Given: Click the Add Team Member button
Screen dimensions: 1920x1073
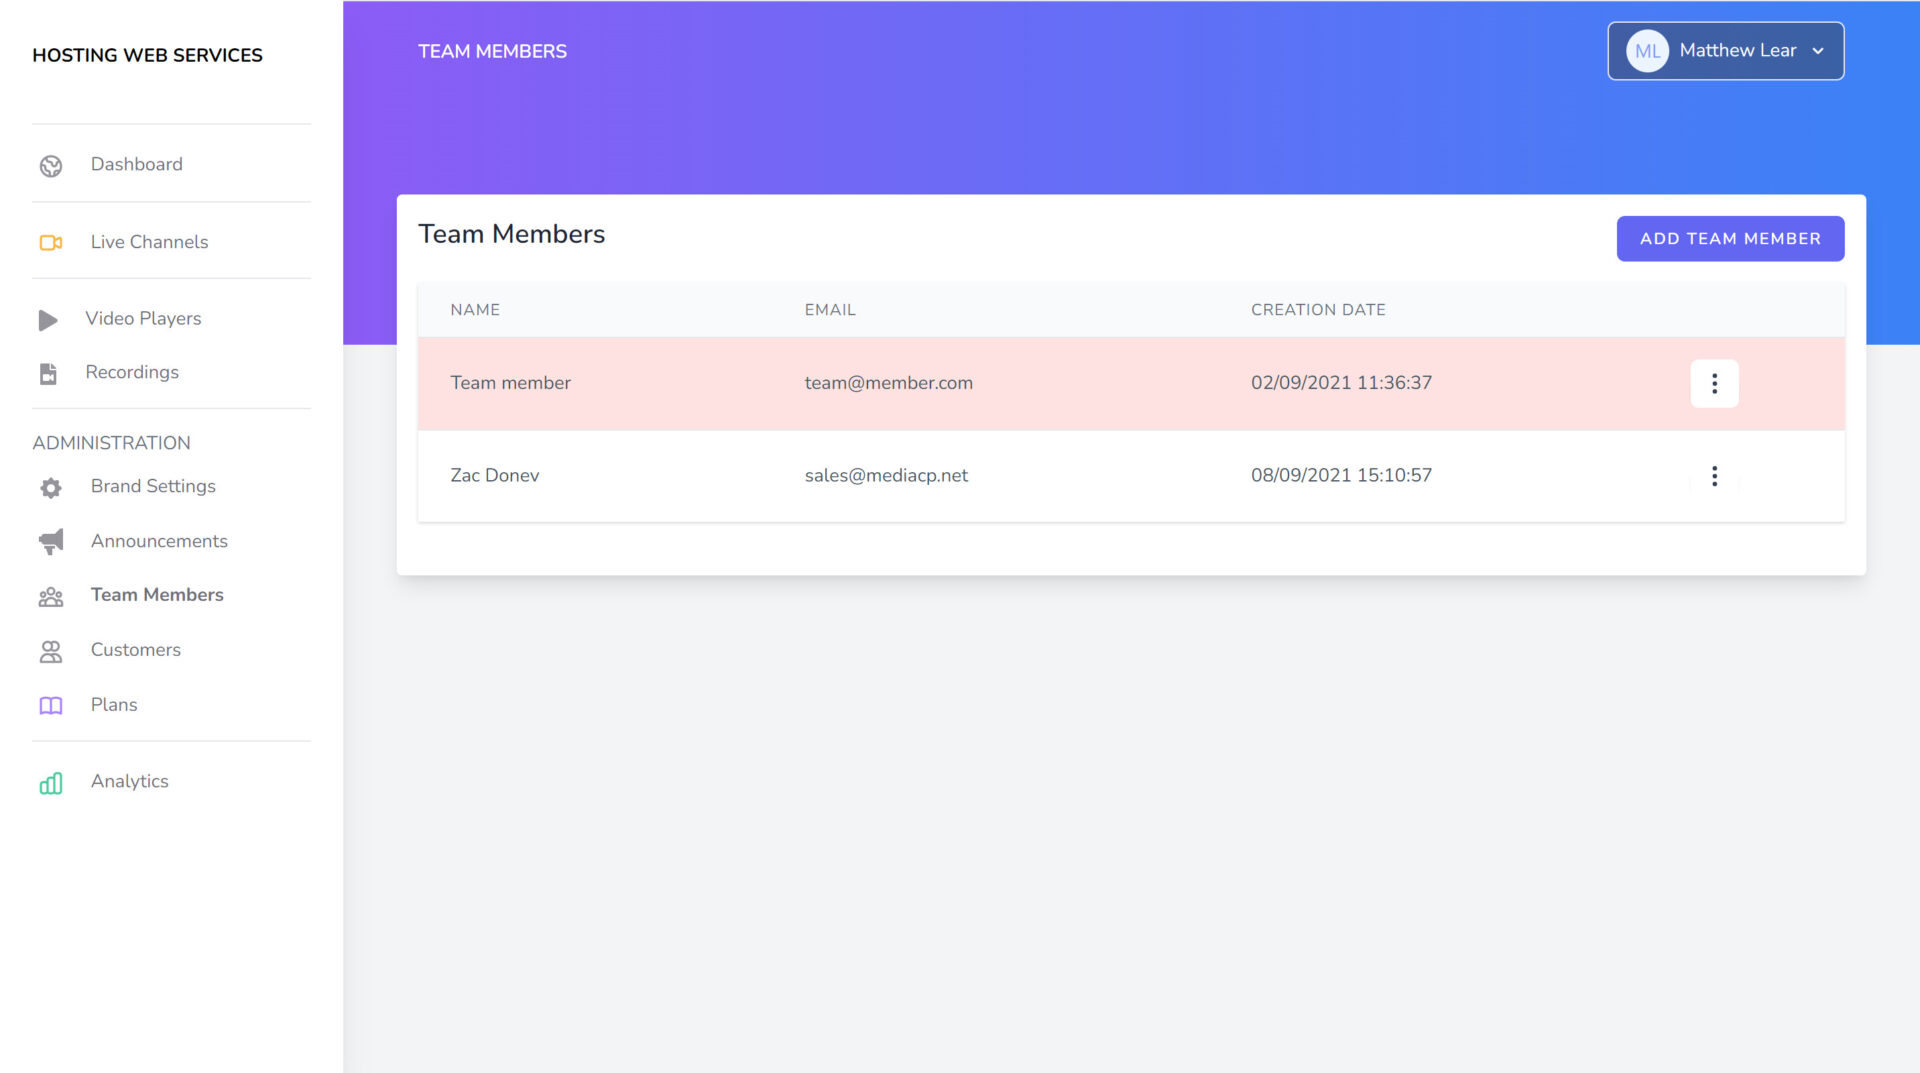Looking at the screenshot, I should [x=1730, y=239].
